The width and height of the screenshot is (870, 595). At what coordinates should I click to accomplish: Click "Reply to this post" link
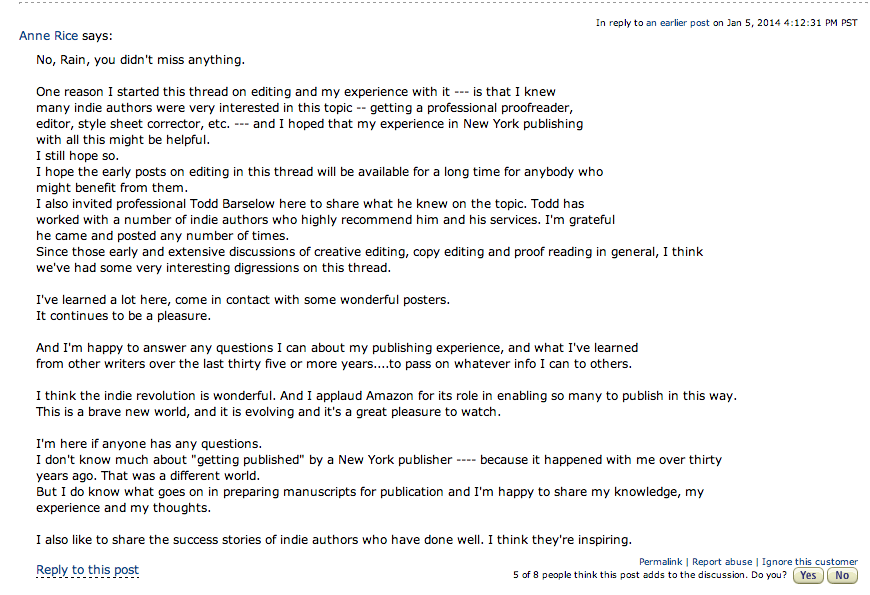click(x=87, y=570)
